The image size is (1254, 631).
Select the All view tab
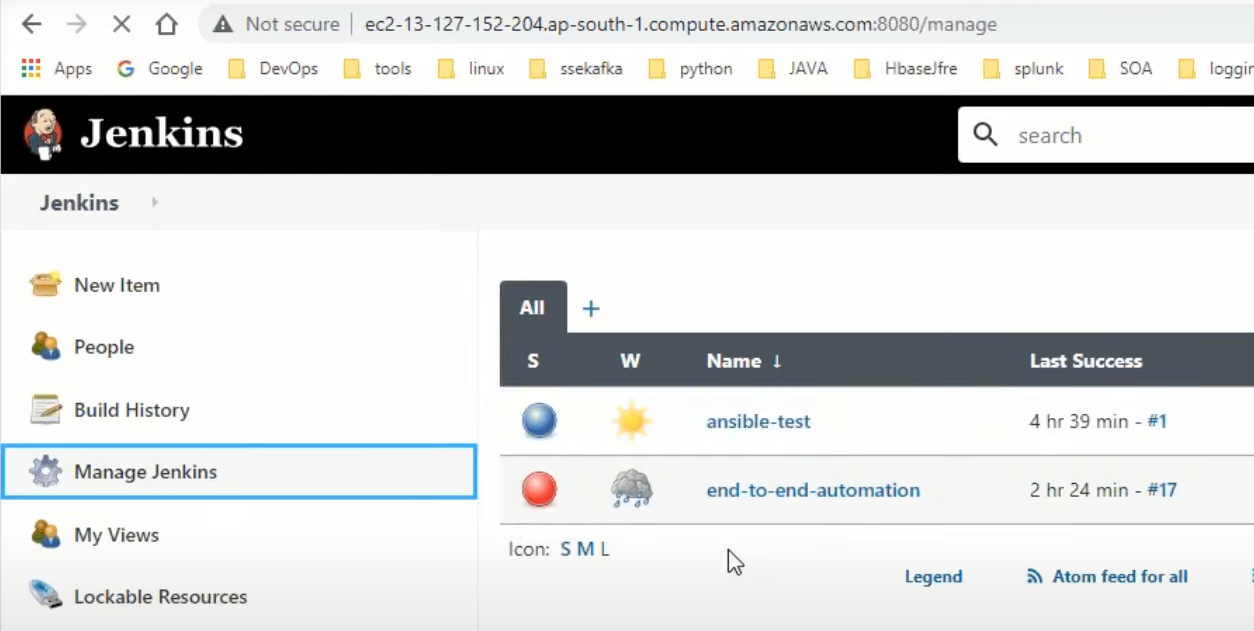pyautogui.click(x=533, y=308)
